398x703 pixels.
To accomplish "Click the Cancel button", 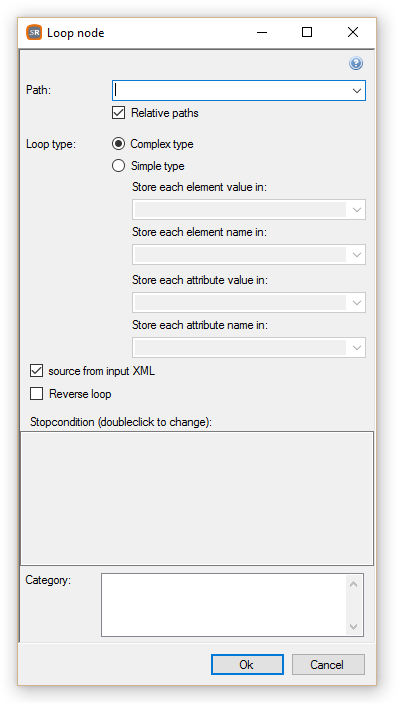I will 328,664.
